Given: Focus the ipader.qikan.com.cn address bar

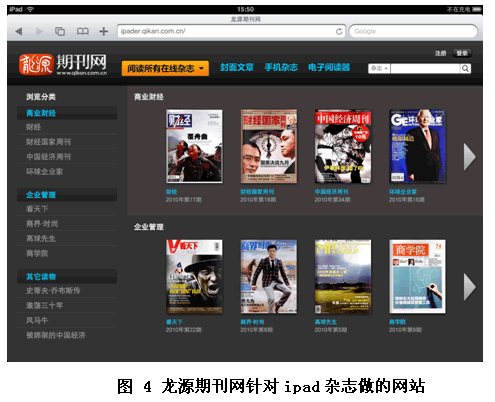Looking at the screenshot, I should 231,31.
